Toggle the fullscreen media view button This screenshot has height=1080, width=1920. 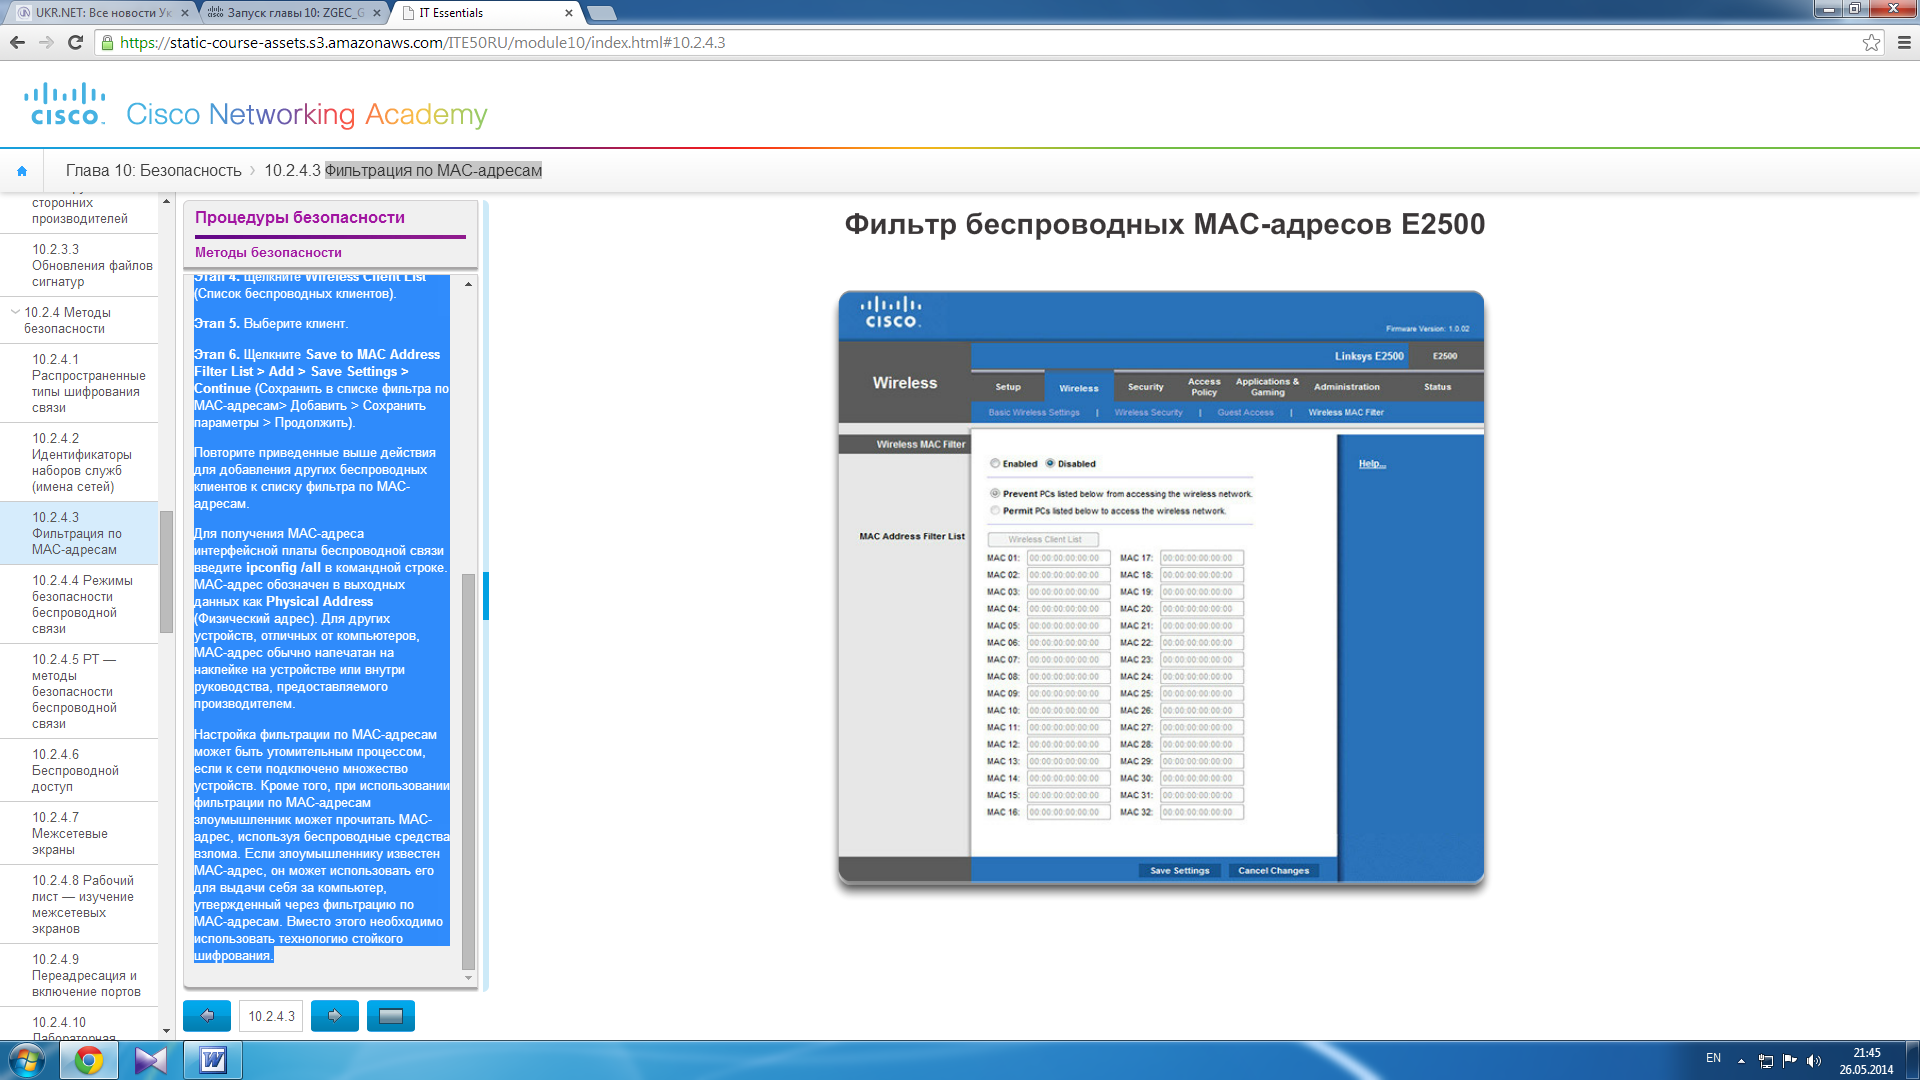click(x=391, y=1016)
